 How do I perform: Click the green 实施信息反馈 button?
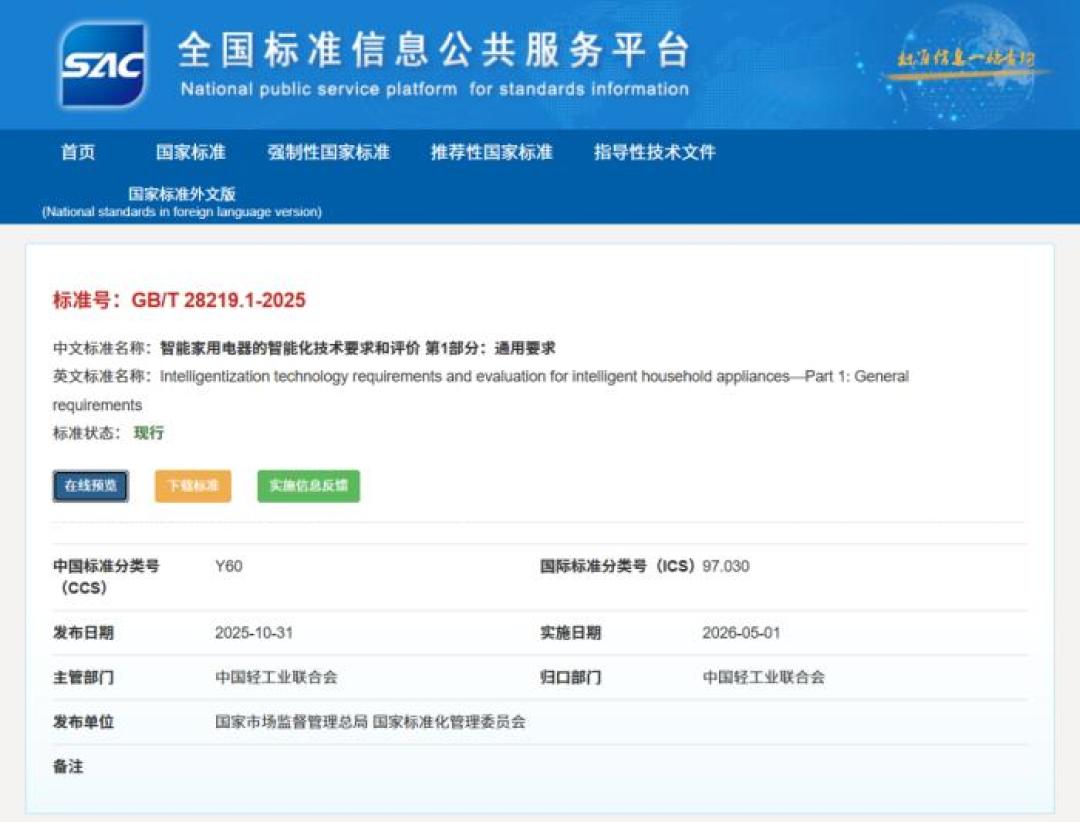point(309,486)
